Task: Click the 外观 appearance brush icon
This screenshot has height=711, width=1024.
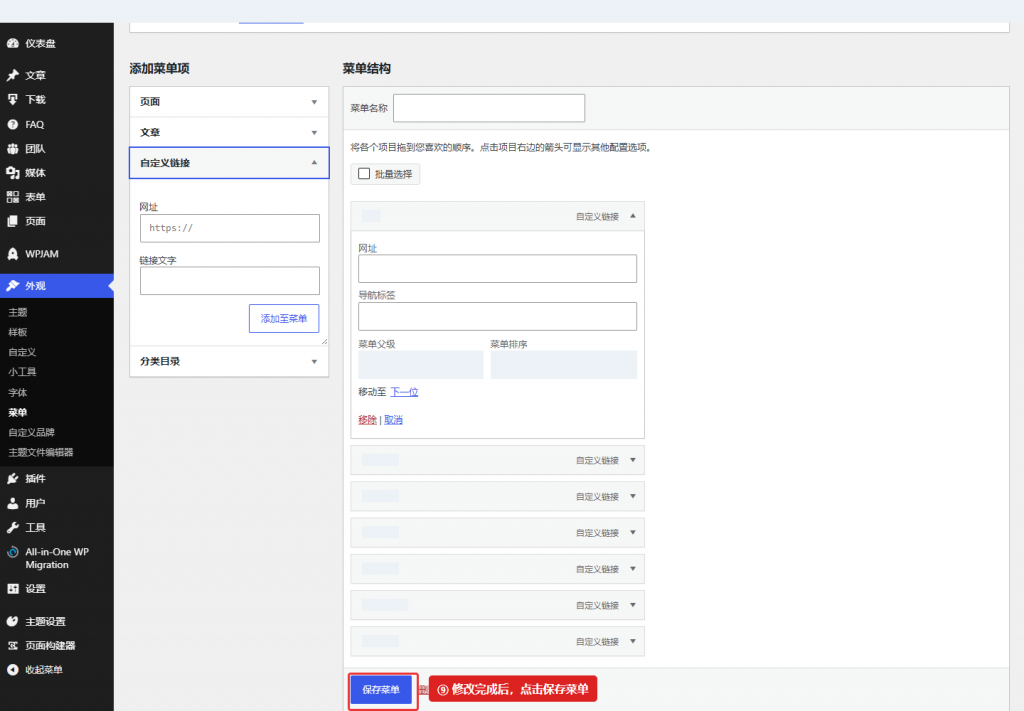Action: click(x=12, y=285)
